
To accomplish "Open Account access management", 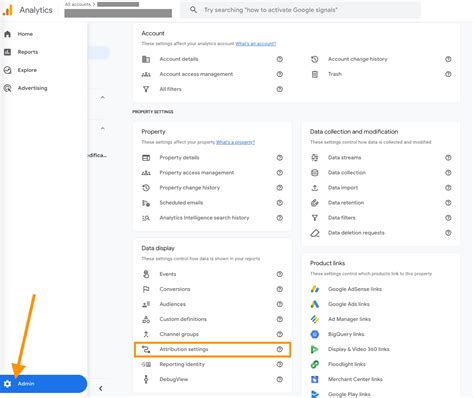I will (x=196, y=74).
